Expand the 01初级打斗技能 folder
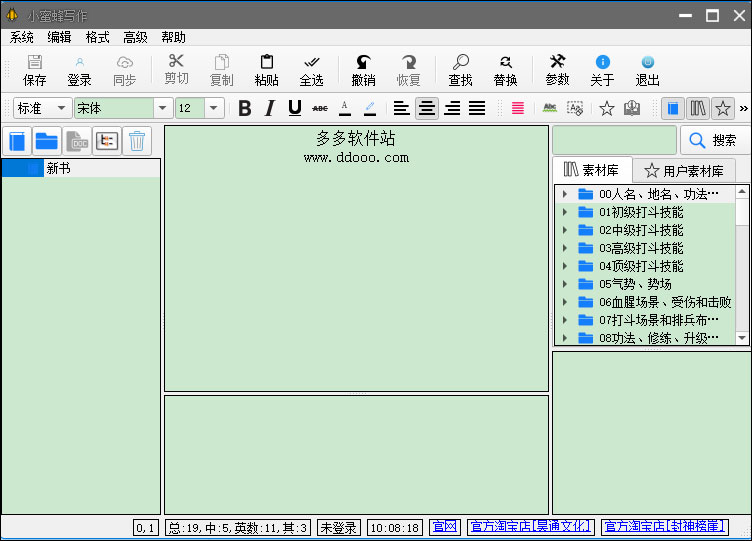752x541 pixels. click(565, 212)
